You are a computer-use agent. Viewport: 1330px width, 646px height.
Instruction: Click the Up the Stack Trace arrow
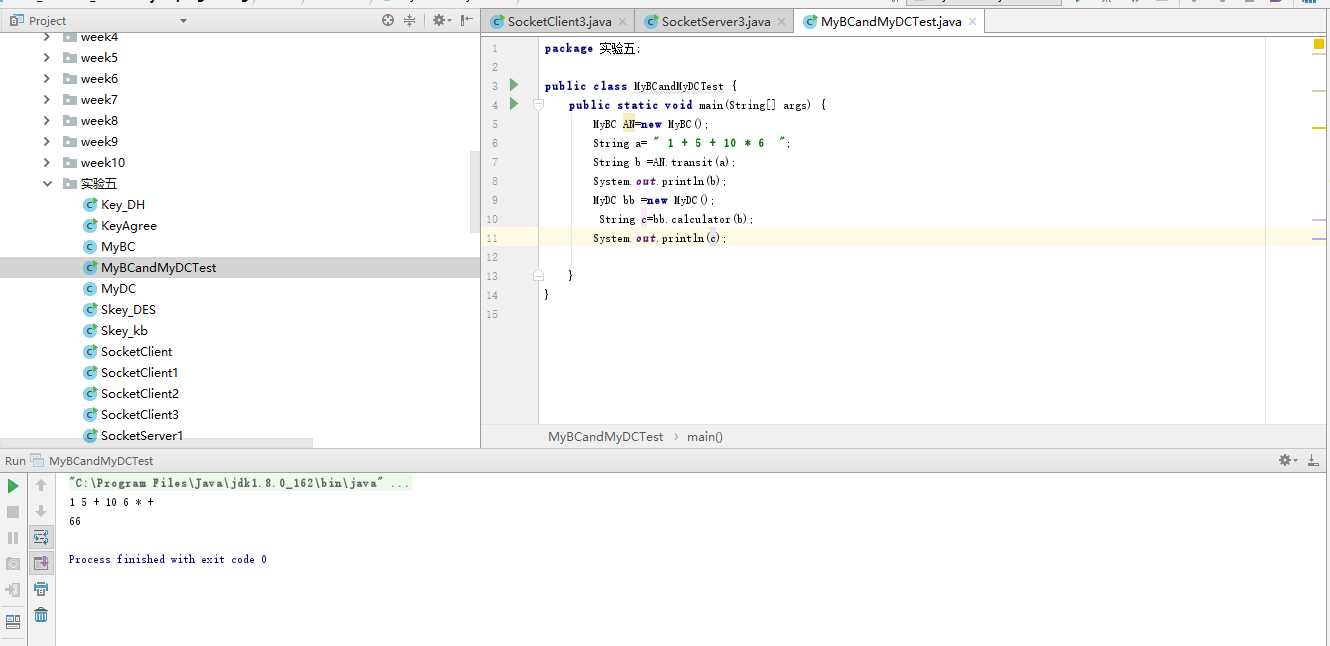[x=41, y=486]
